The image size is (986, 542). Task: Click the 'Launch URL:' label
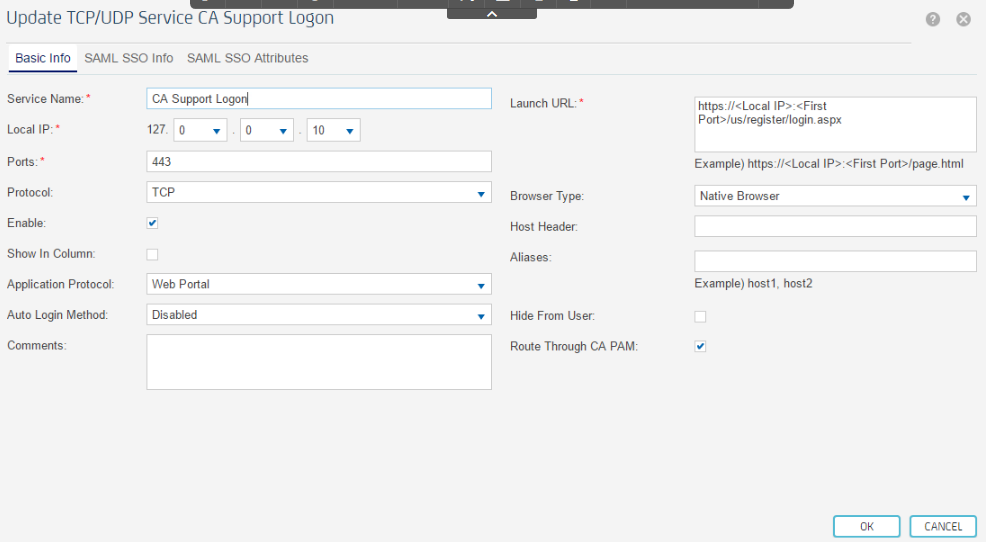546,103
